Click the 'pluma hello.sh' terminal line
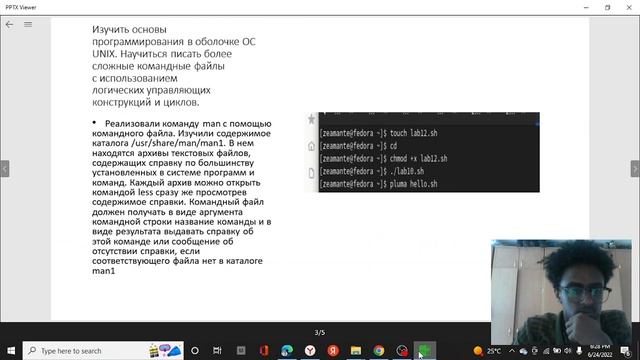Viewport: 640px width, 360px height. pyautogui.click(x=378, y=184)
